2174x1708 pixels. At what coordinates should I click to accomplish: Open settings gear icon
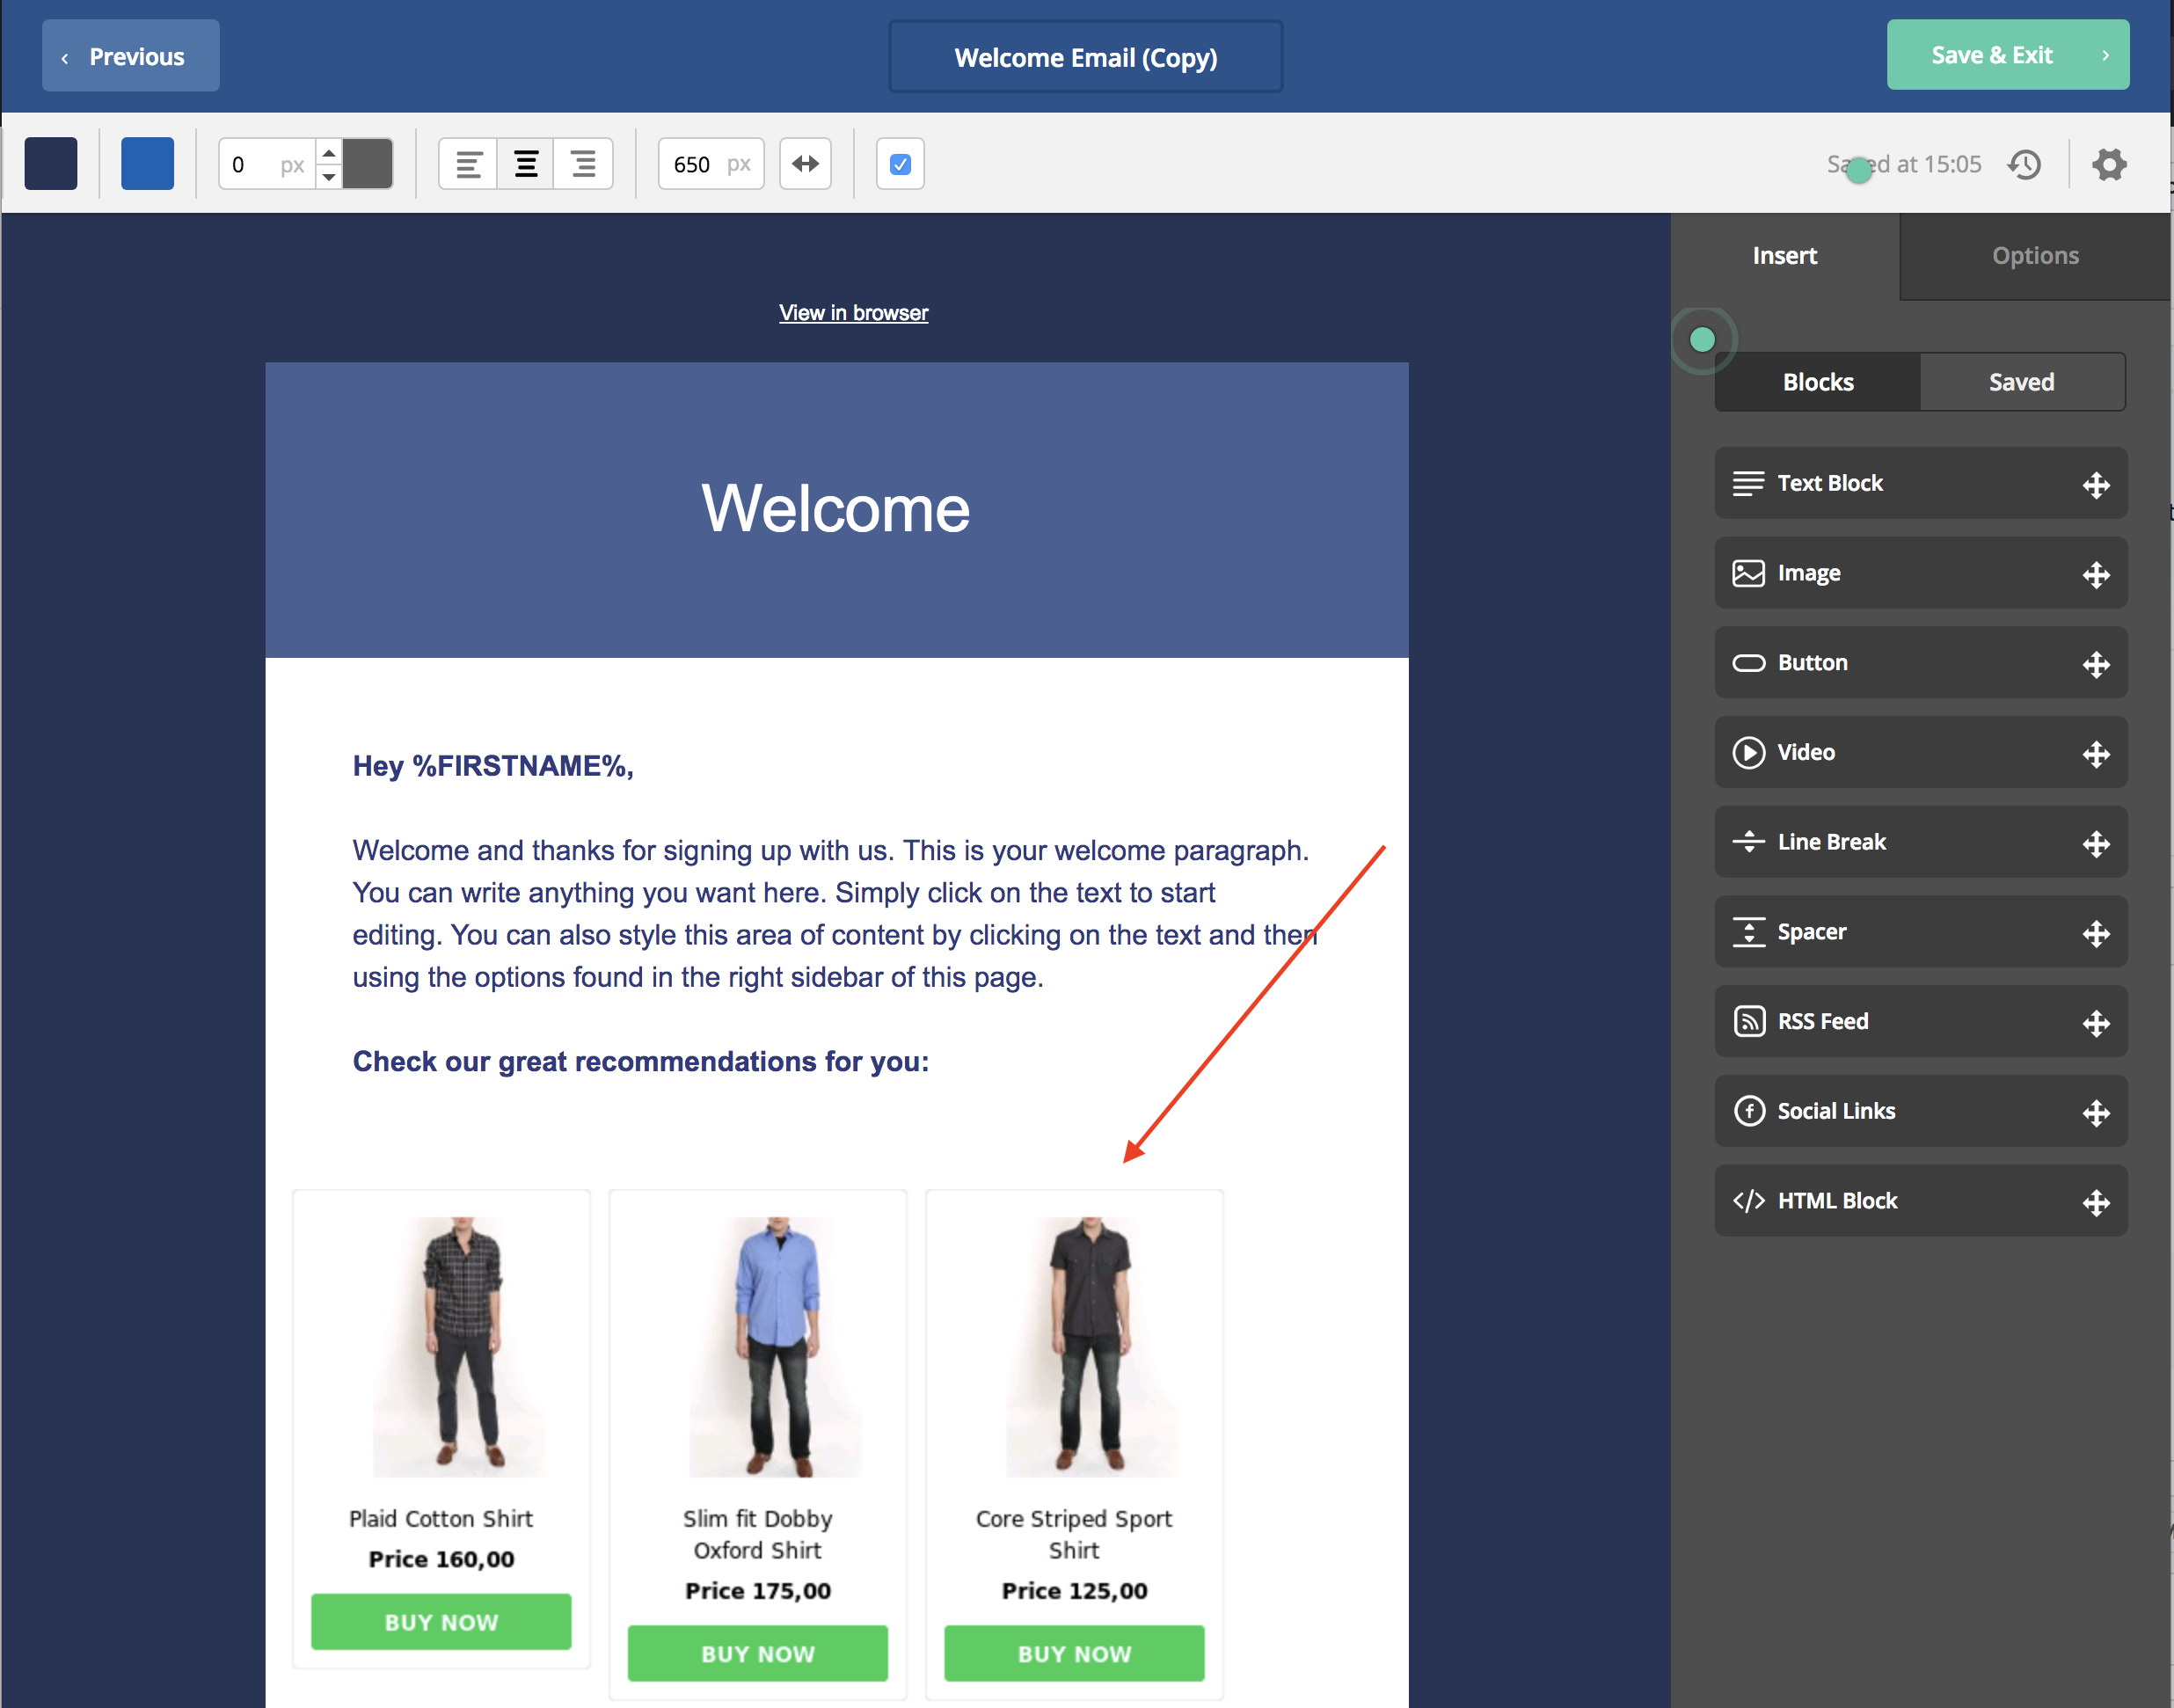[2109, 164]
